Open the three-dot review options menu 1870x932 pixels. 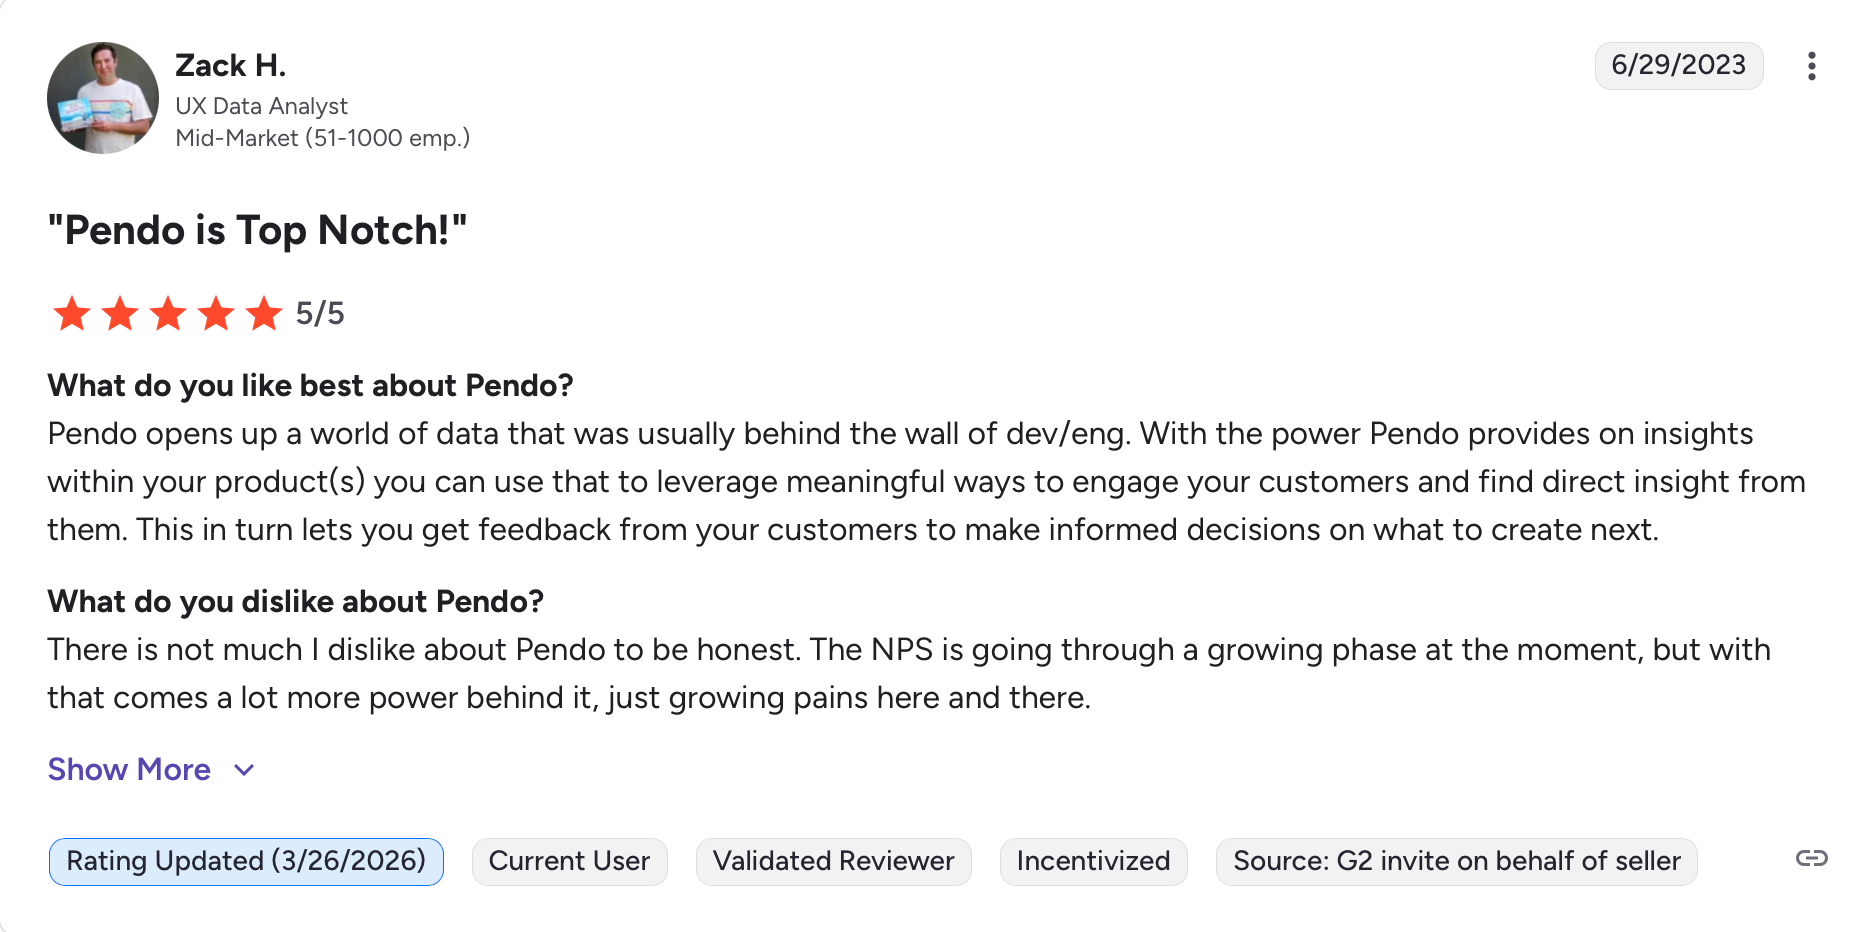pyautogui.click(x=1811, y=66)
